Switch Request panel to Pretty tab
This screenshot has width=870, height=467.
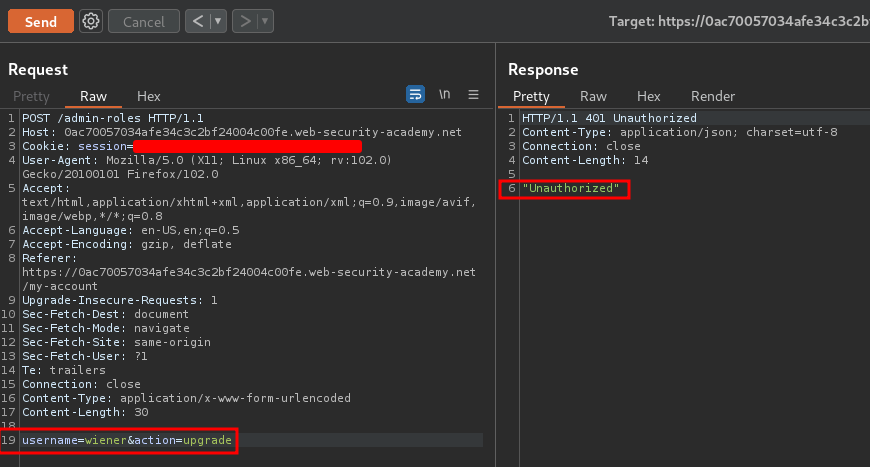pyautogui.click(x=31, y=96)
